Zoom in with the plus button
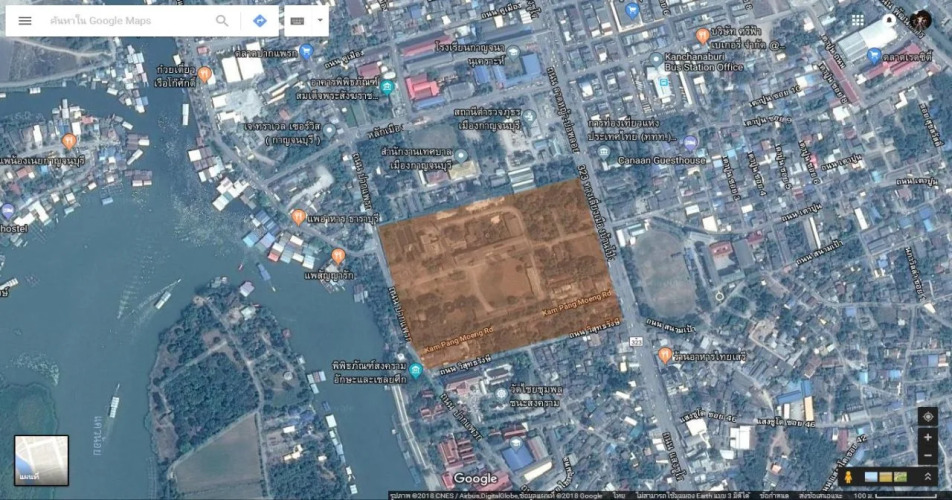The height and width of the screenshot is (500, 952). [x=927, y=437]
